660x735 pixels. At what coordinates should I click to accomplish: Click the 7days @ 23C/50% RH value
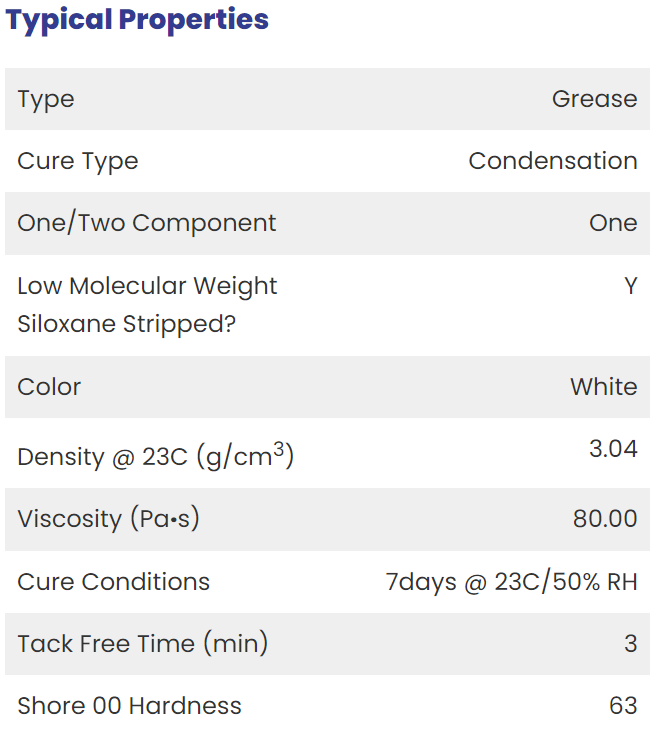pyautogui.click(x=511, y=582)
